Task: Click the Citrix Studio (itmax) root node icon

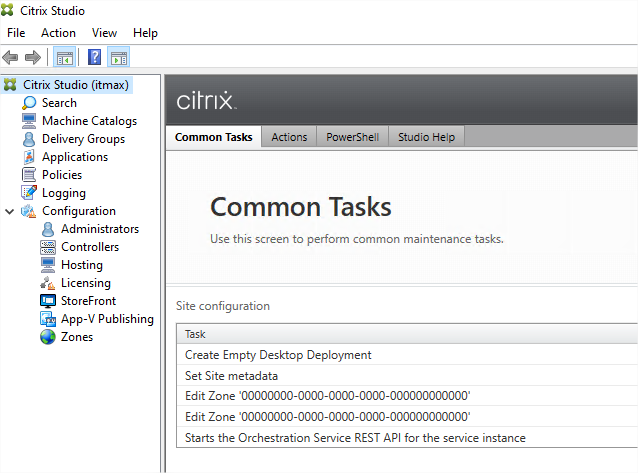Action: 10,85
